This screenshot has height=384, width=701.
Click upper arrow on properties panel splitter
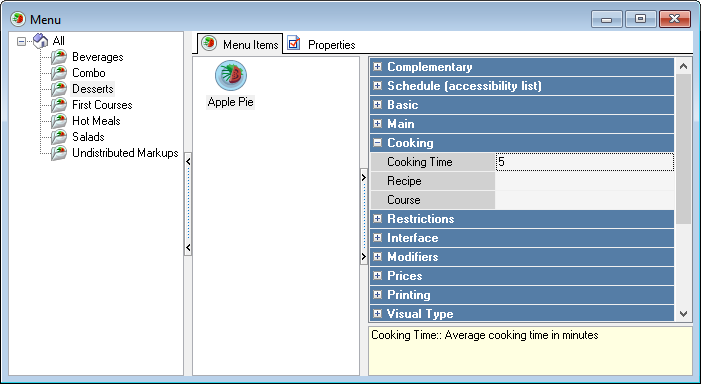pyautogui.click(x=364, y=177)
